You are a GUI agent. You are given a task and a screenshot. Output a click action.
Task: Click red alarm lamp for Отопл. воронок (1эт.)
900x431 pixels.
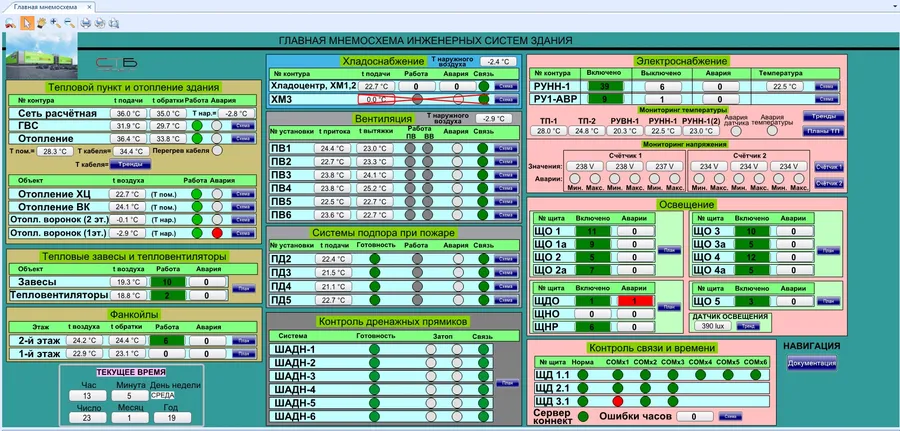pos(216,233)
